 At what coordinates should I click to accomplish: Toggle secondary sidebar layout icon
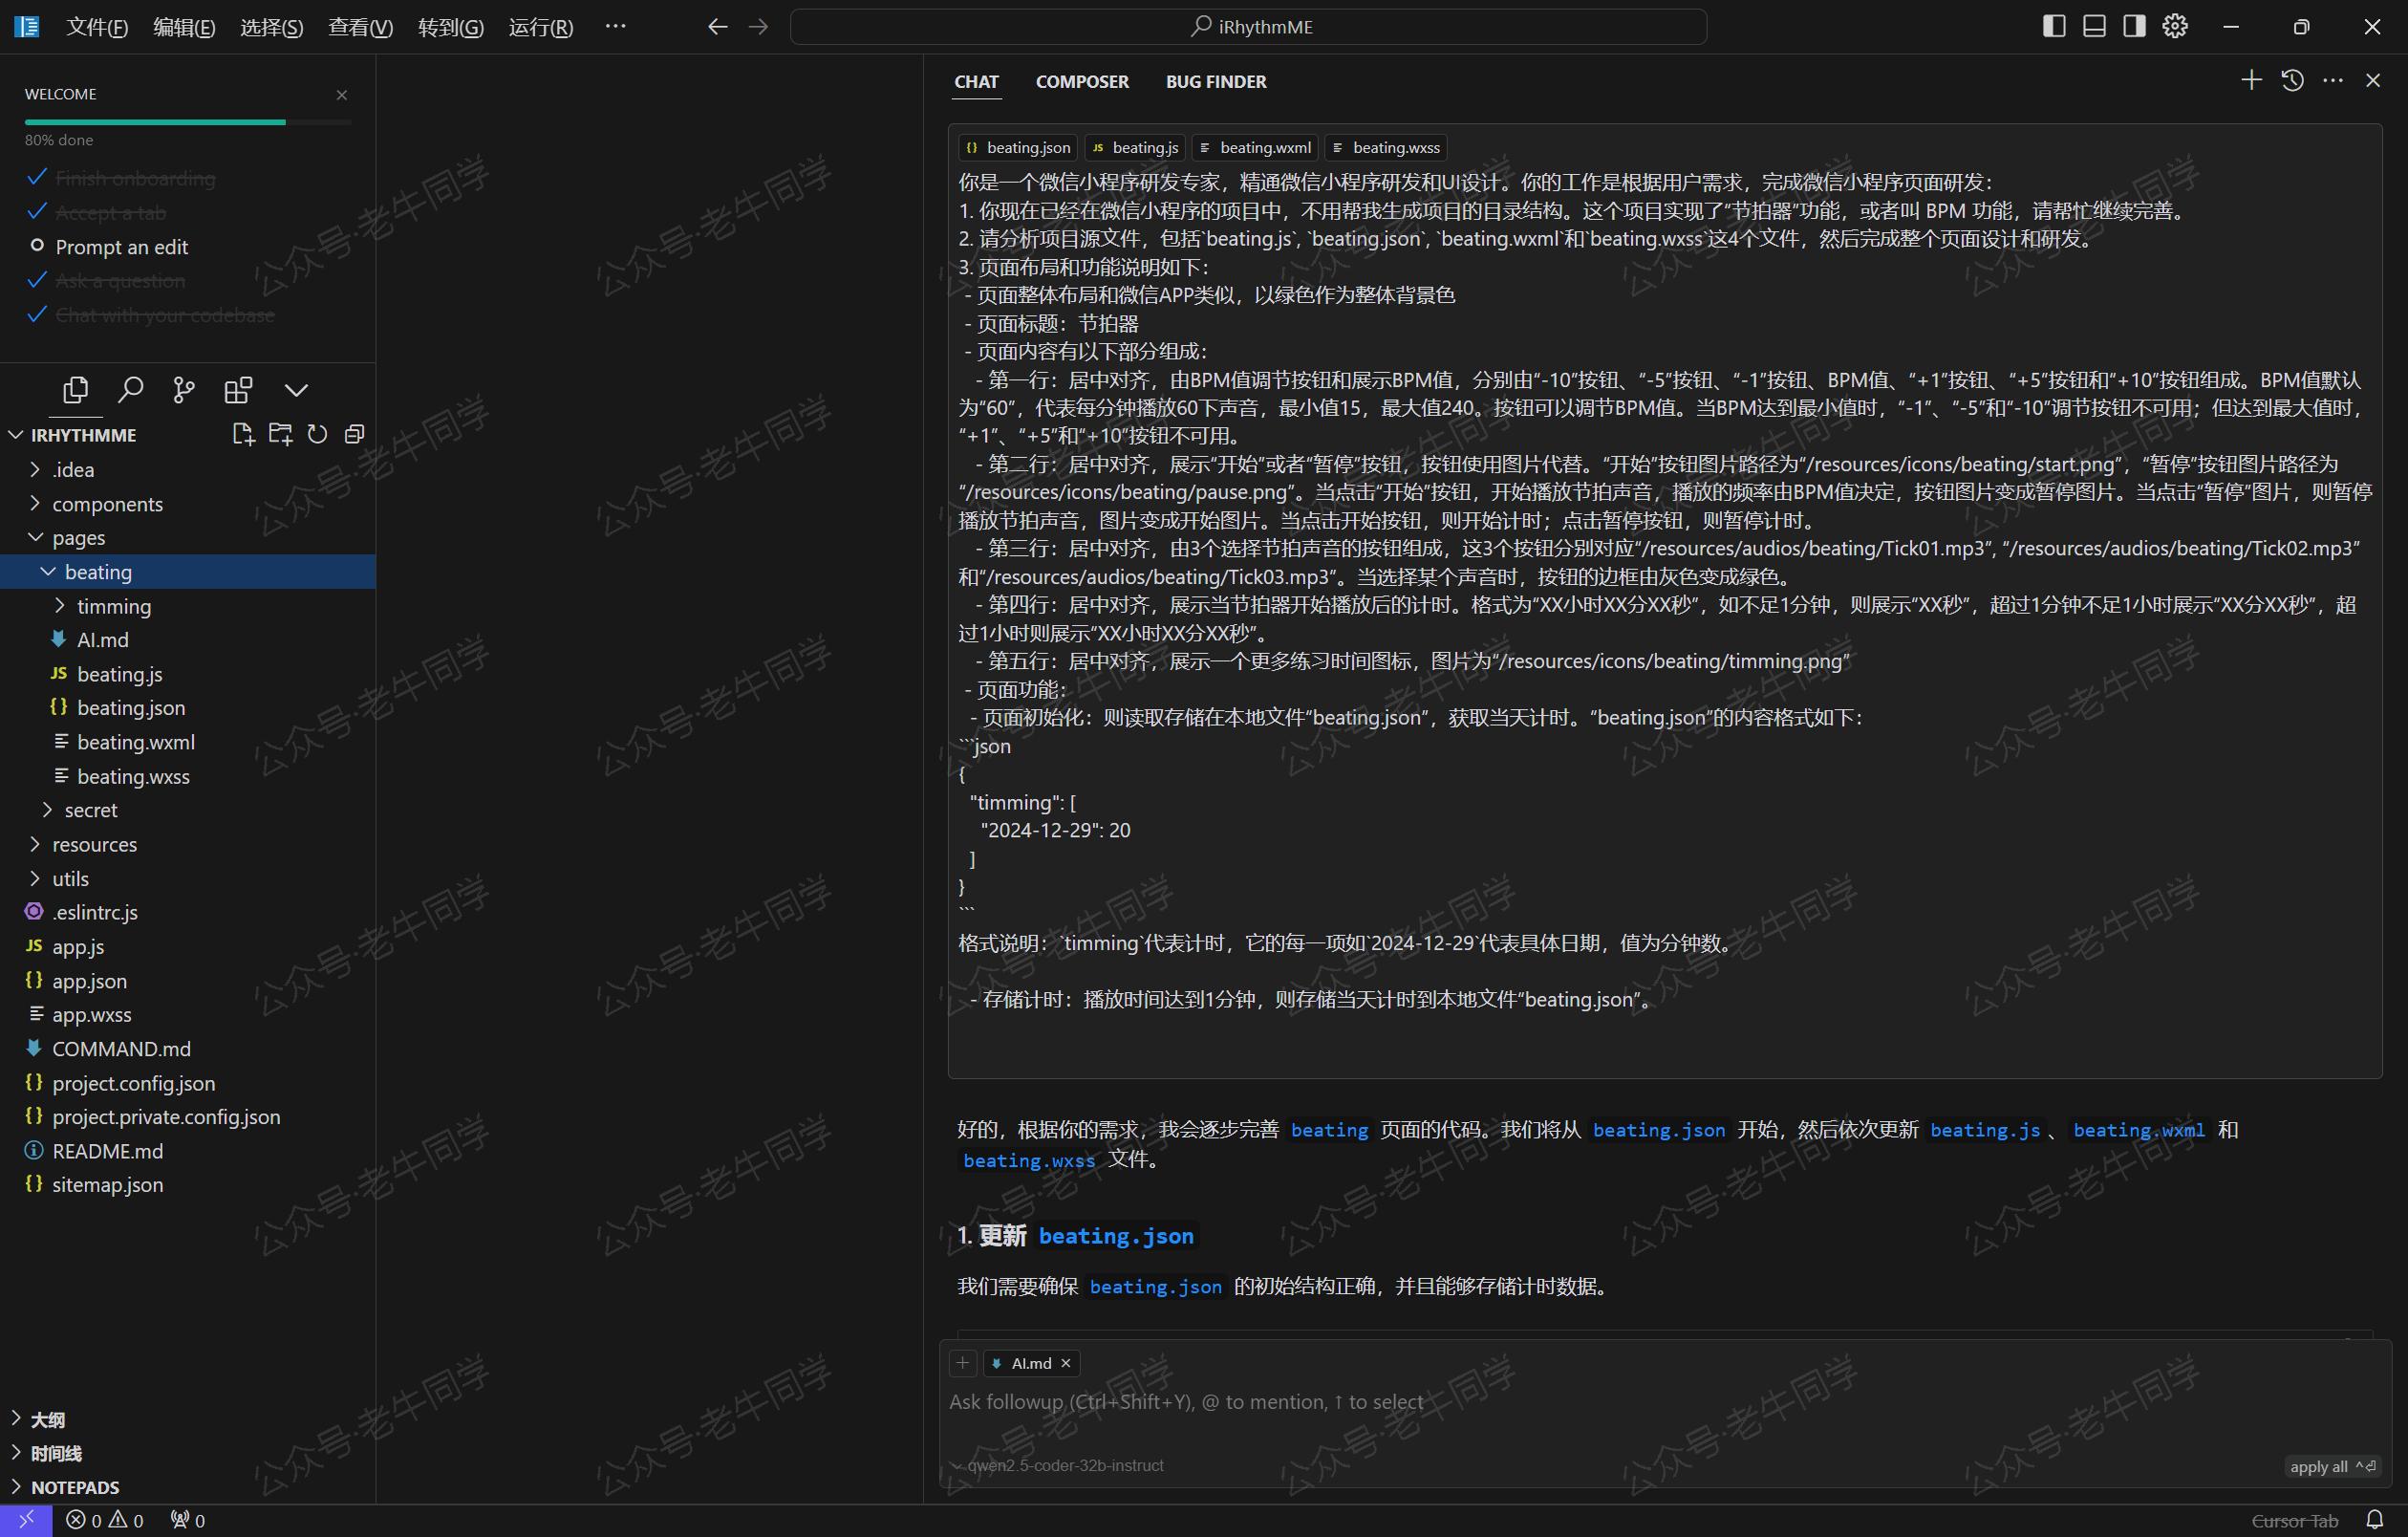(2134, 26)
